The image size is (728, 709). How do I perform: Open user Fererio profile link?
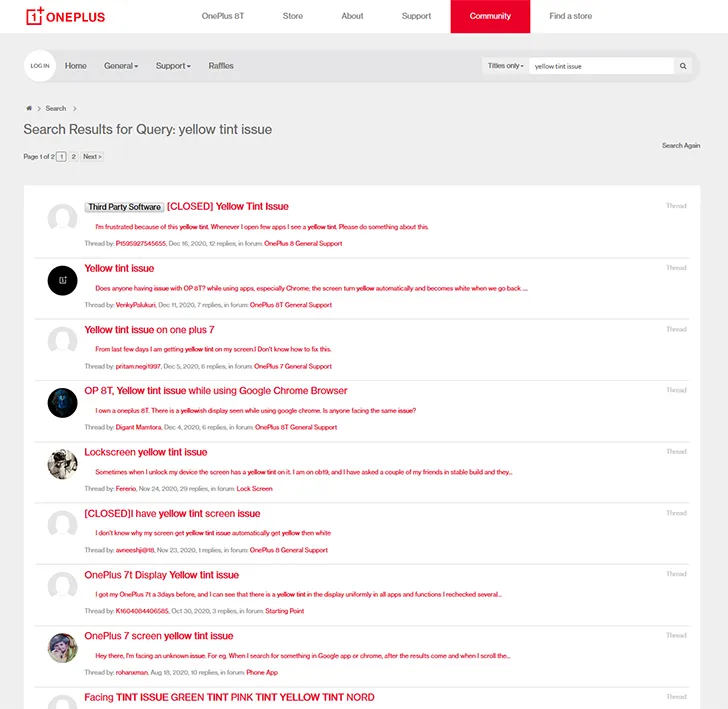[x=126, y=488]
